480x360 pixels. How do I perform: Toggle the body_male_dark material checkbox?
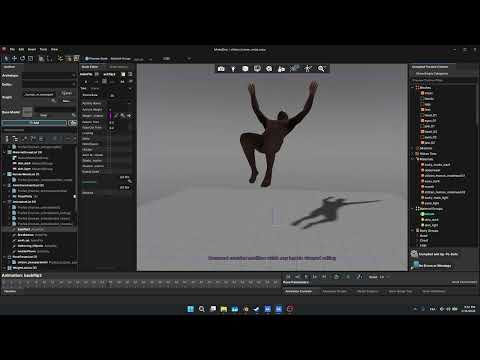point(422,165)
